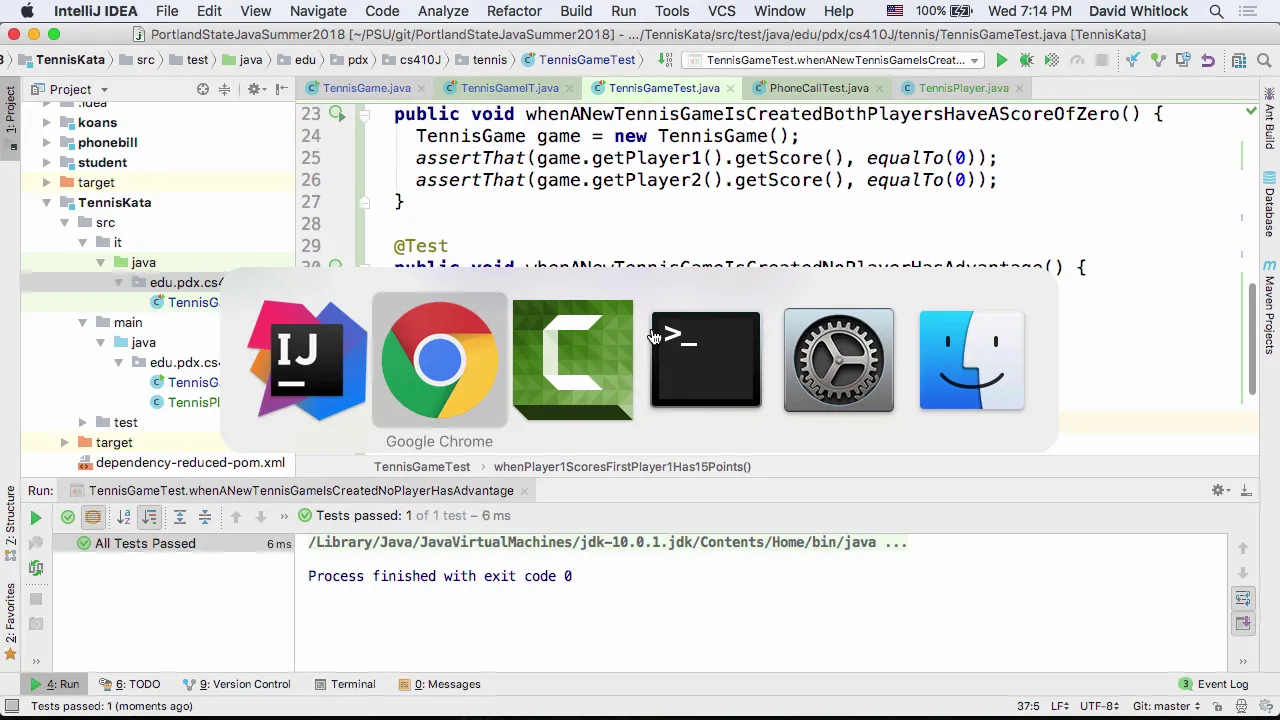
Task: Collapse the src folder under TennisKata
Action: tap(64, 222)
